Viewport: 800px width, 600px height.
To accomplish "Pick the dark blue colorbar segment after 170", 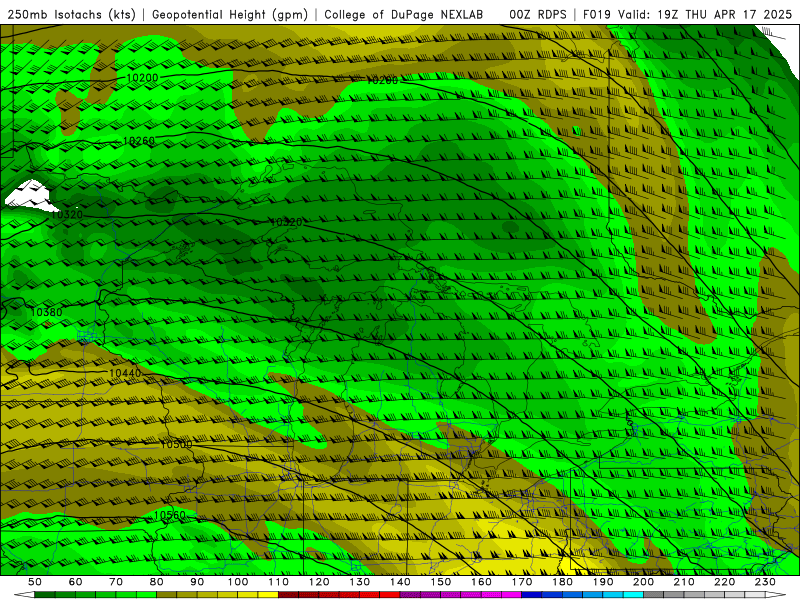I will coord(532,595).
